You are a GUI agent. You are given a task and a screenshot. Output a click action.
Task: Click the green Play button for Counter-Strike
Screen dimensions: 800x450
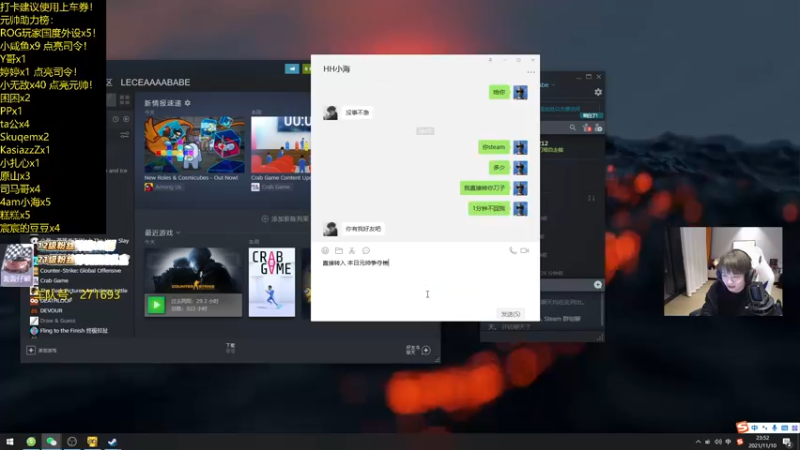coord(156,305)
